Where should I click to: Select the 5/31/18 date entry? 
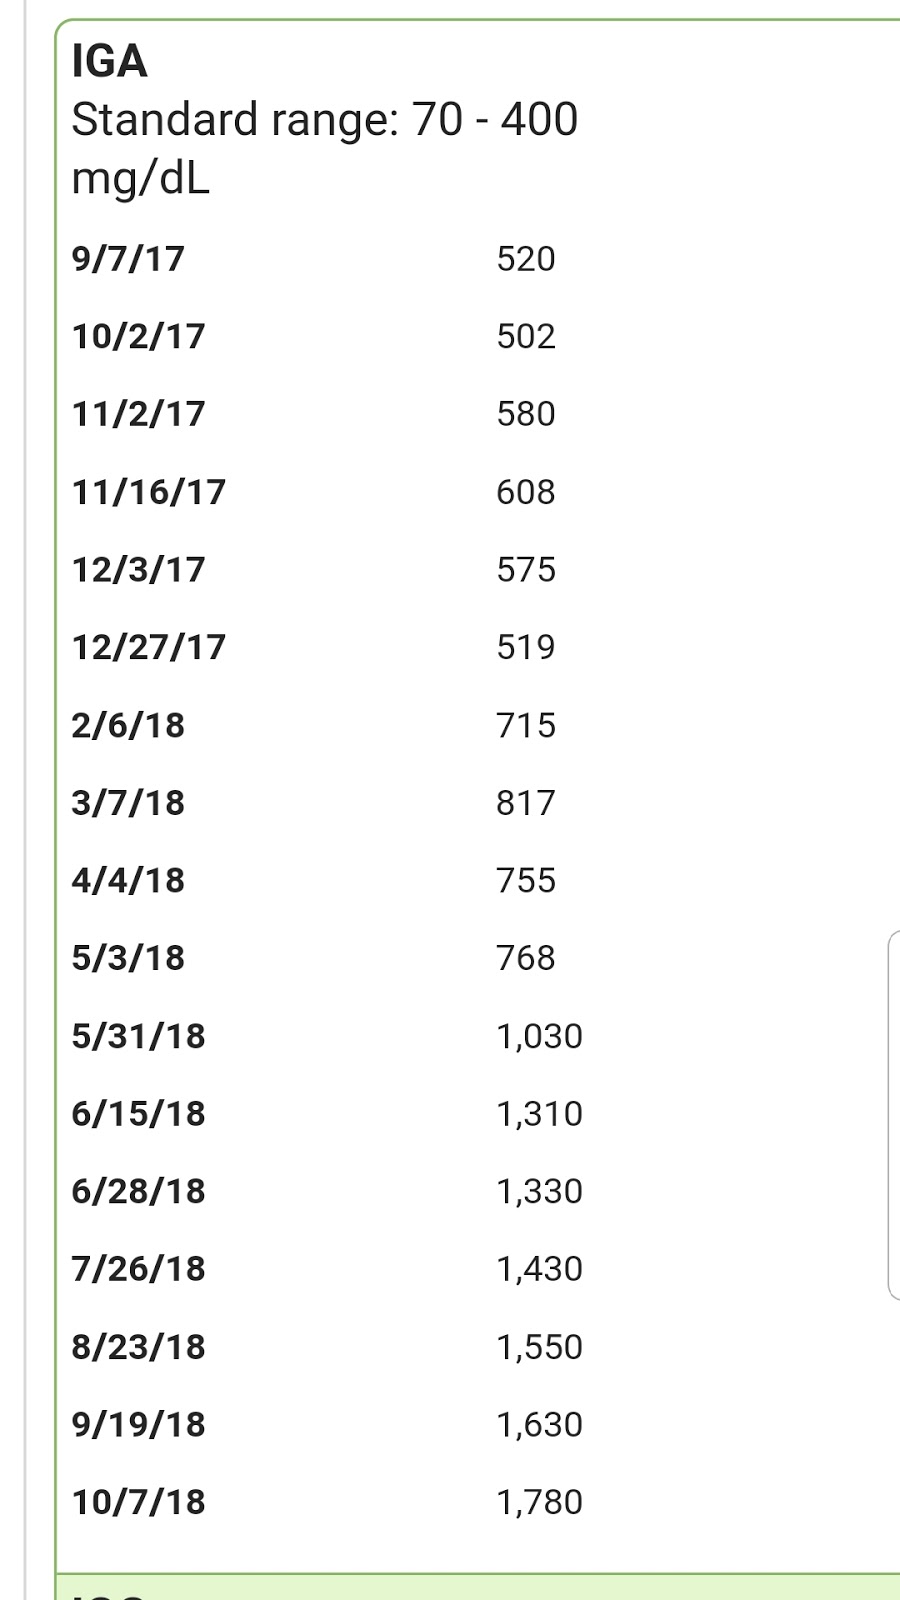click(x=138, y=1036)
